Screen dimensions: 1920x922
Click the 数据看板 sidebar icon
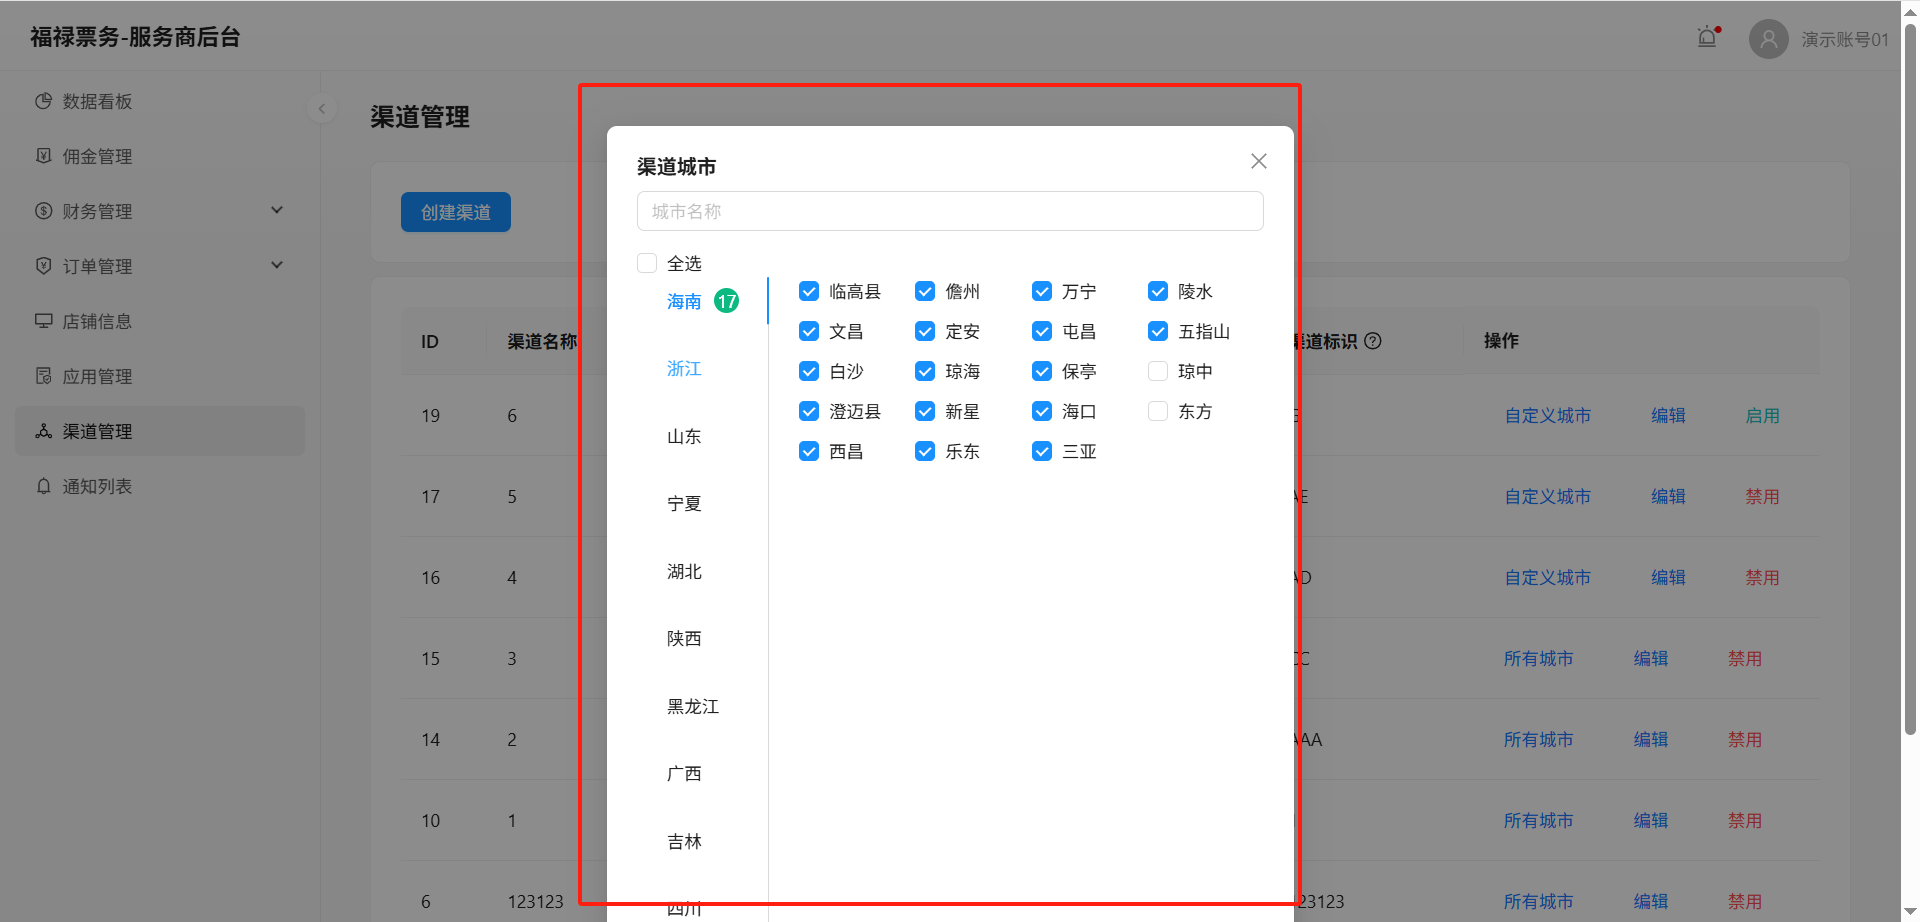43,101
